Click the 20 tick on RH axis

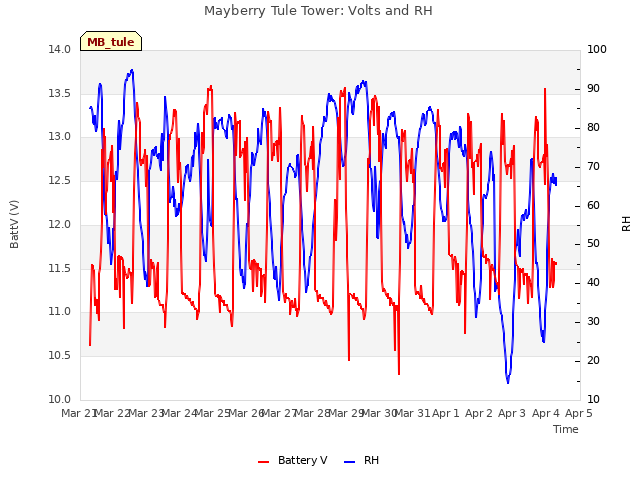(593, 360)
